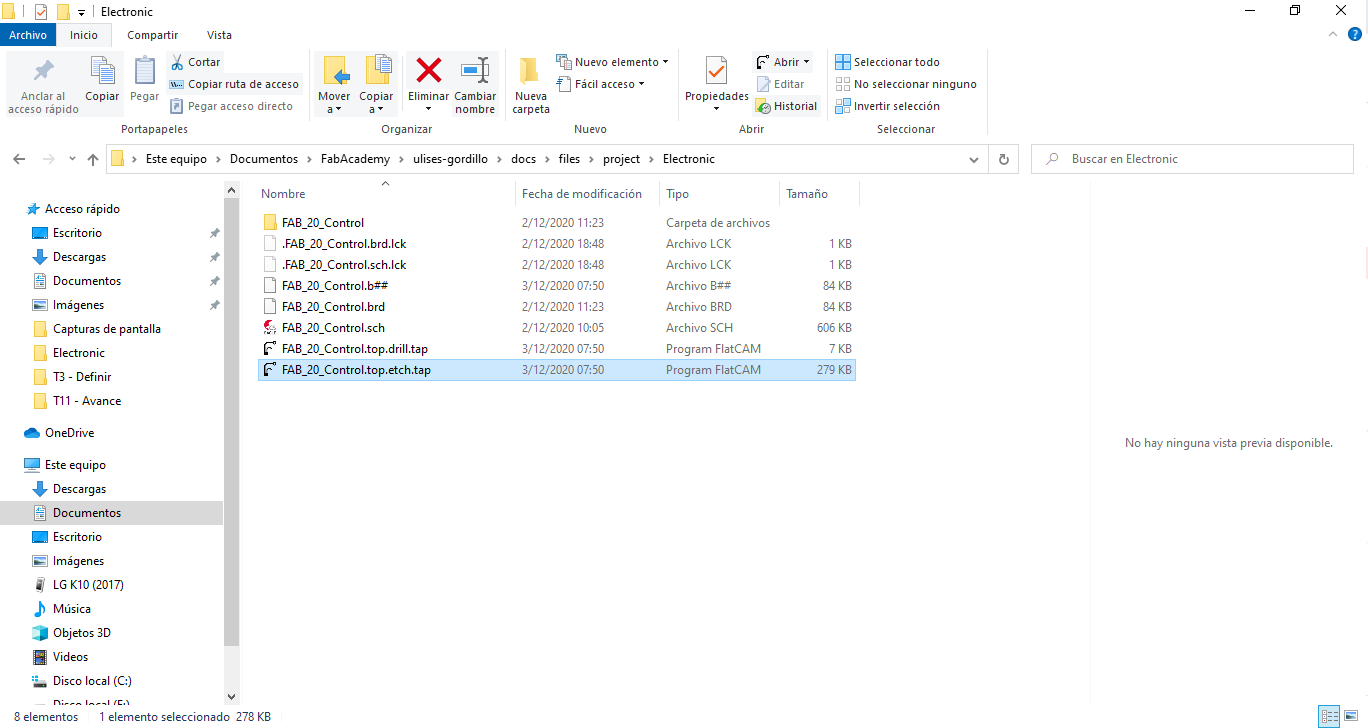Open file Propiedades
The width and height of the screenshot is (1368, 728).
click(x=716, y=85)
